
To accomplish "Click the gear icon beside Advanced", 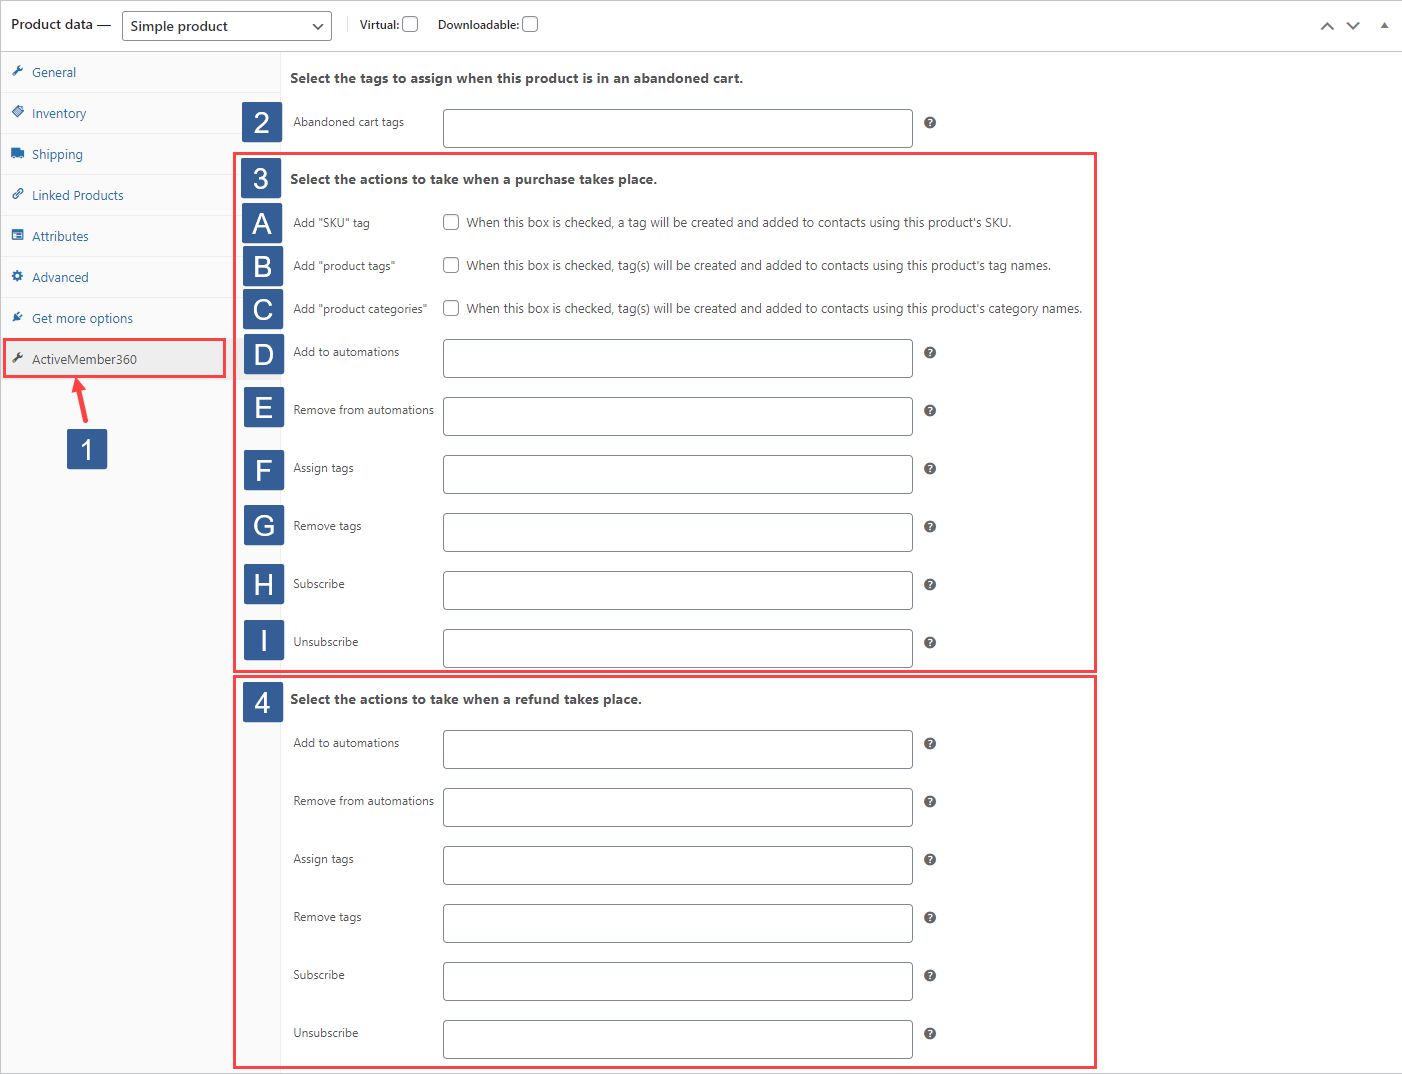I will pyautogui.click(x=17, y=276).
